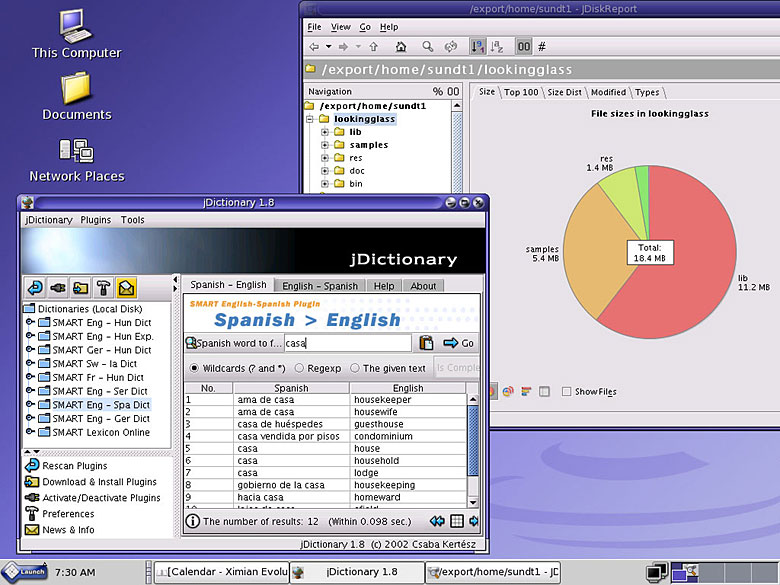Open the View menu in JDiskReport
The width and height of the screenshot is (780, 585).
click(341, 27)
